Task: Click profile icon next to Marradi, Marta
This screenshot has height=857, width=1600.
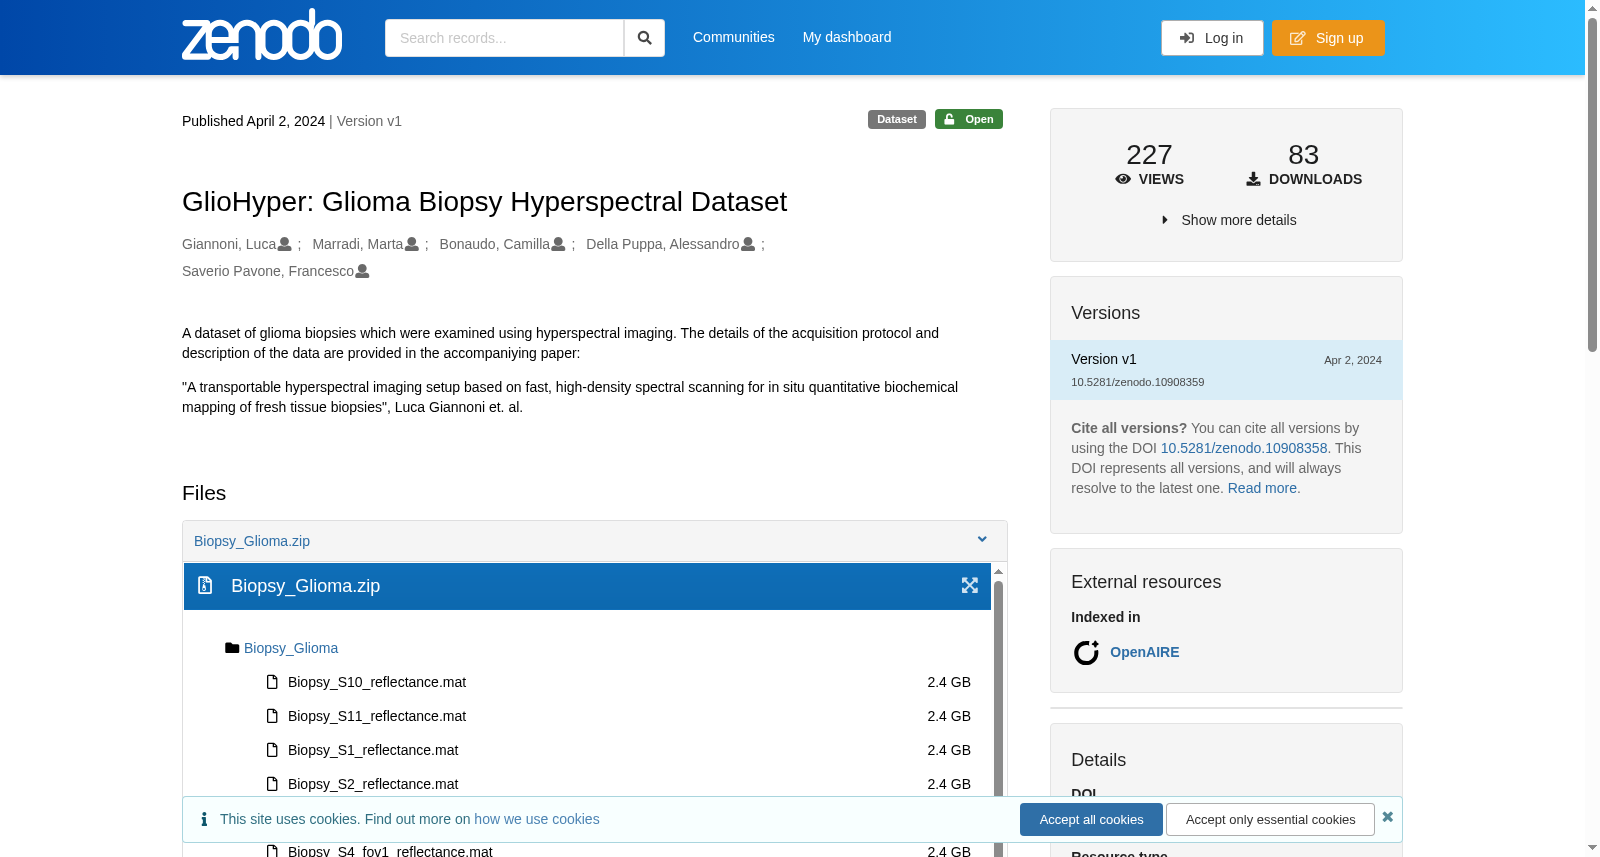Action: point(412,244)
